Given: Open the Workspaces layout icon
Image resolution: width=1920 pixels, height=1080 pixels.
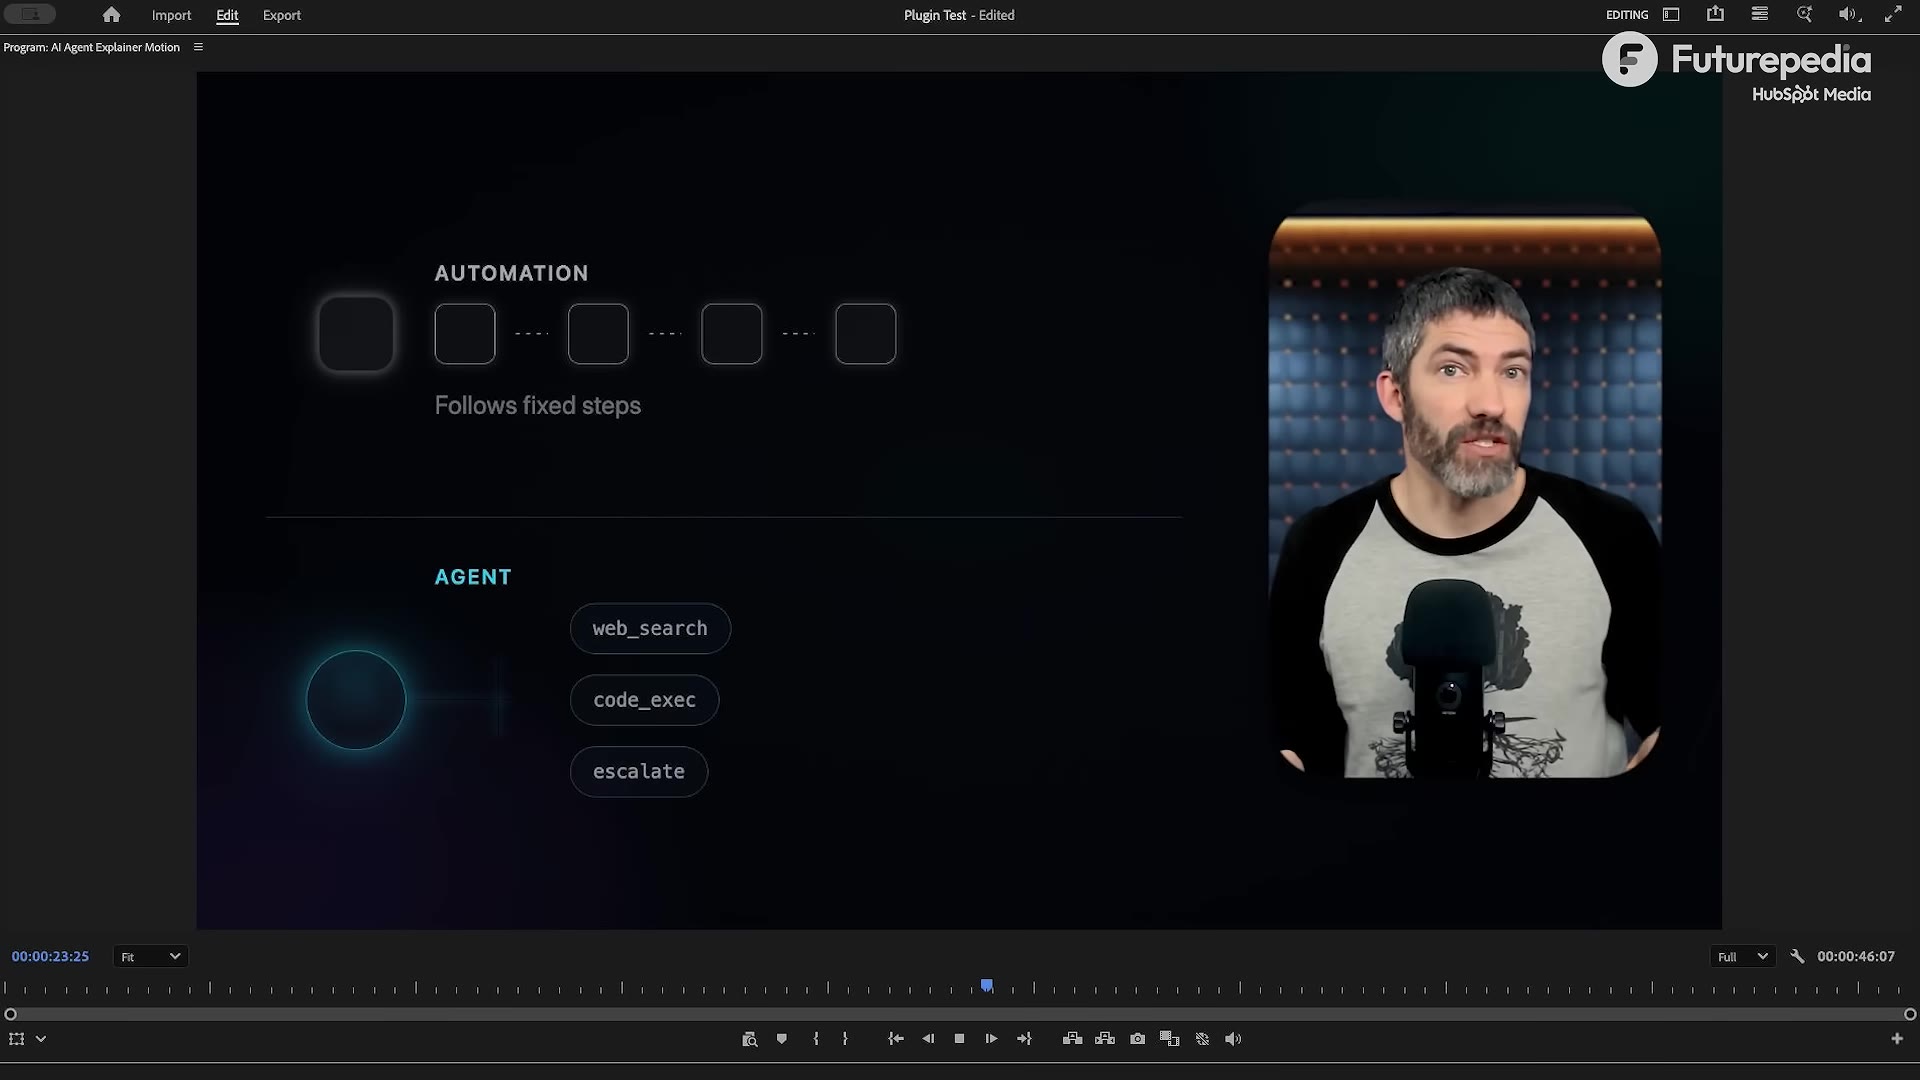Looking at the screenshot, I should pyautogui.click(x=1671, y=15).
